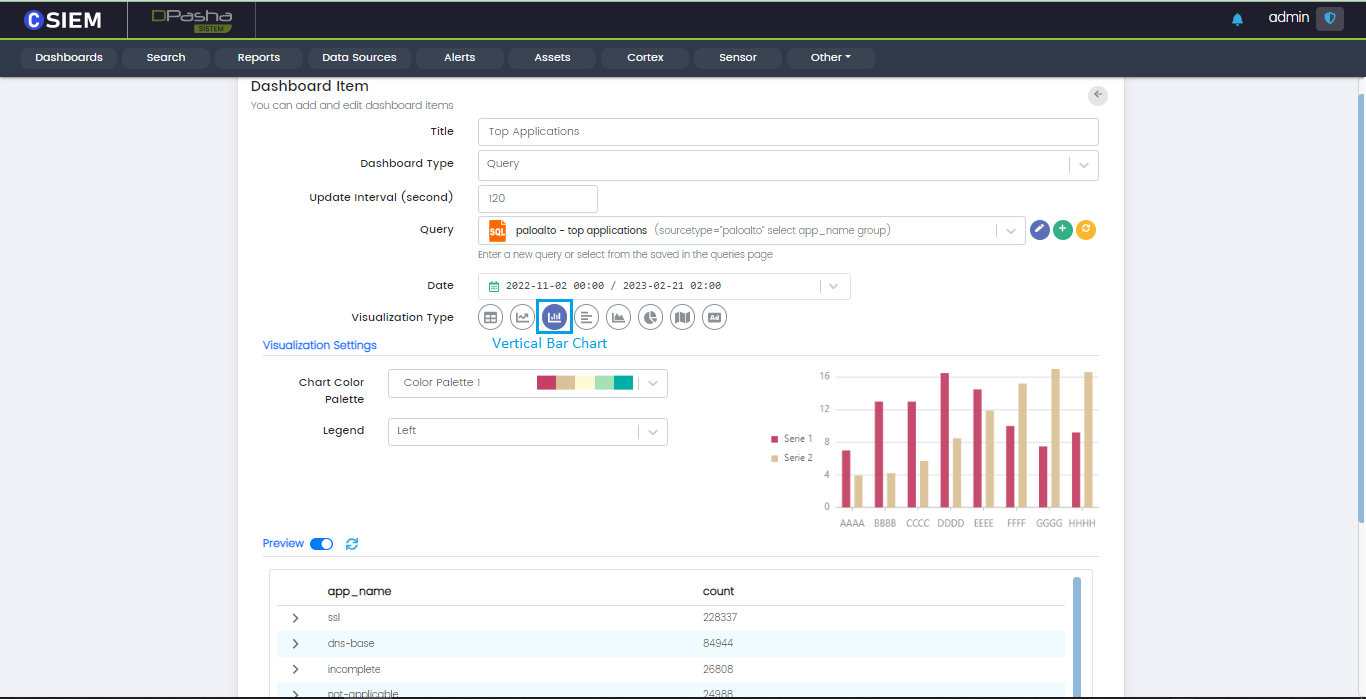
Task: Open the Dashboard Type dropdown
Action: pyautogui.click(x=788, y=164)
